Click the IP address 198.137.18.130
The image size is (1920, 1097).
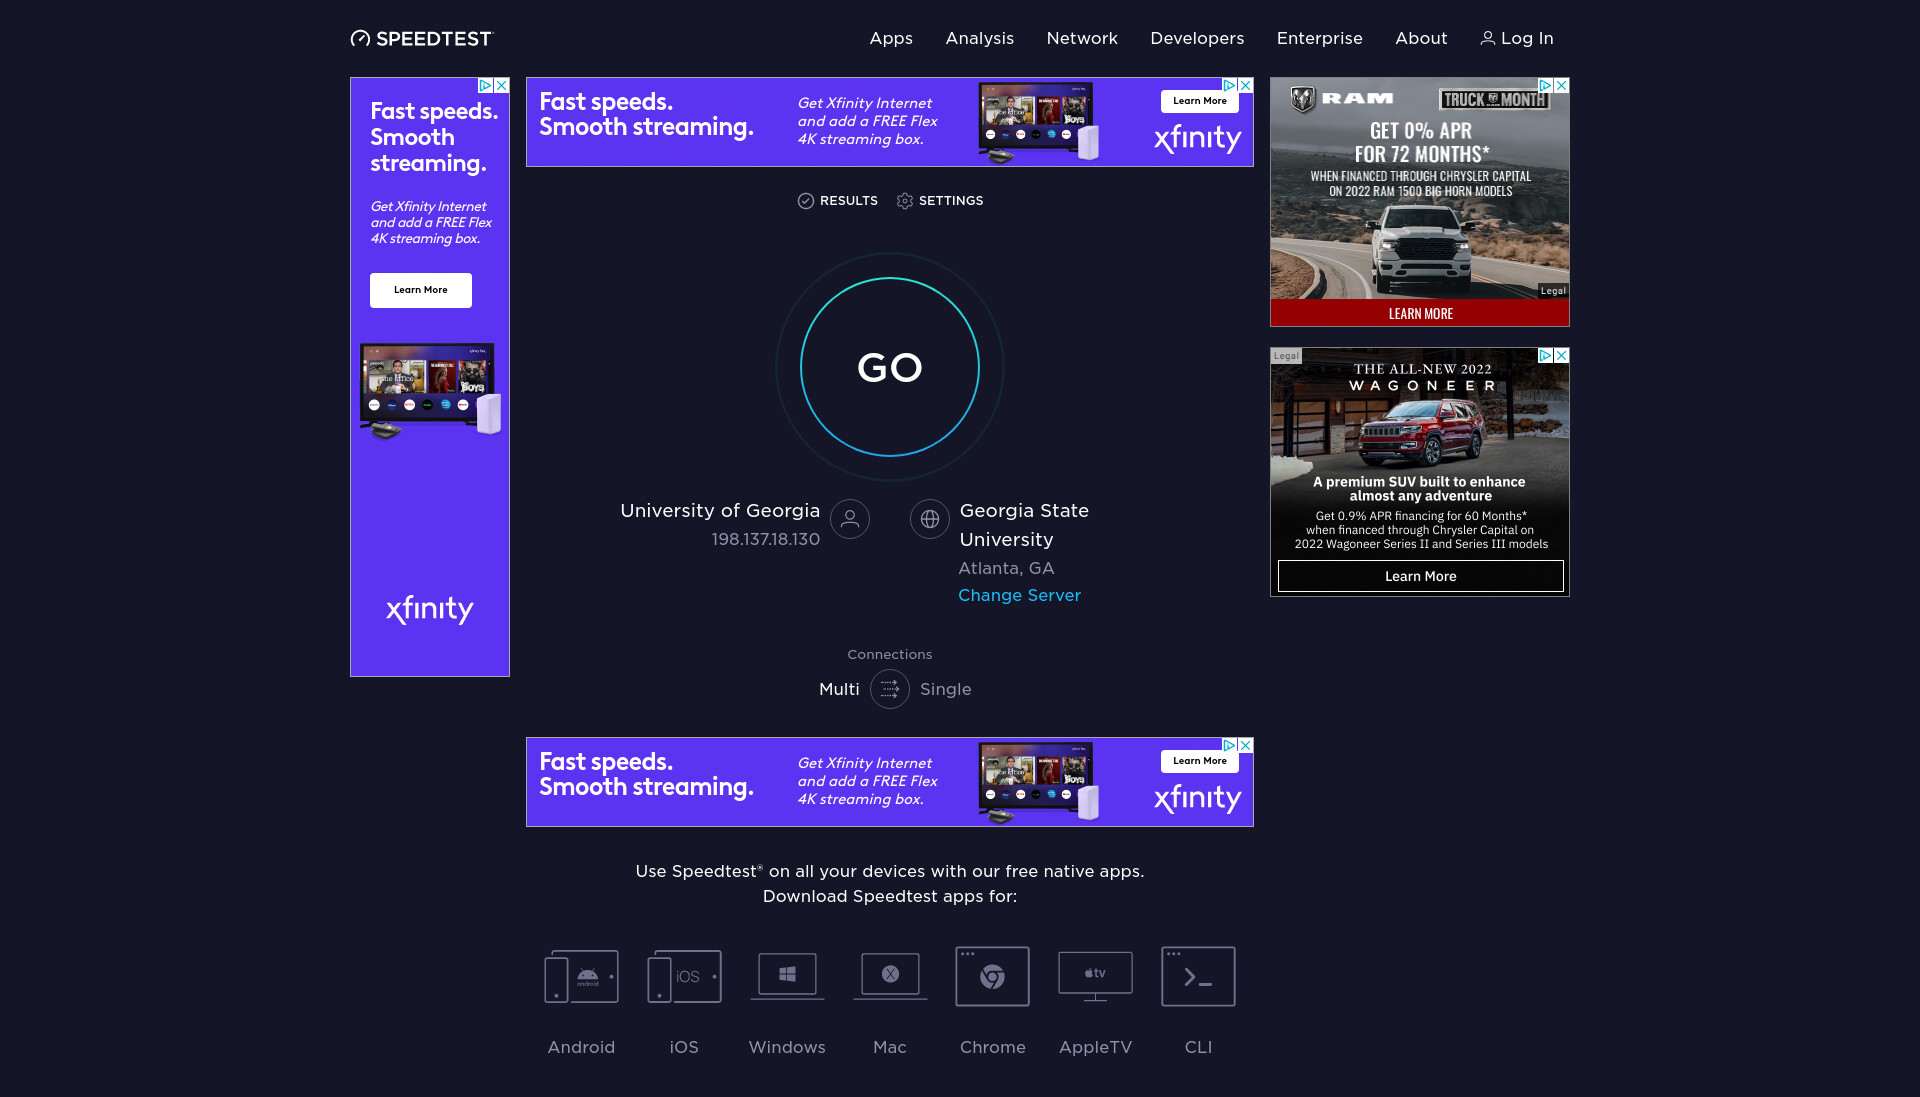(765, 539)
